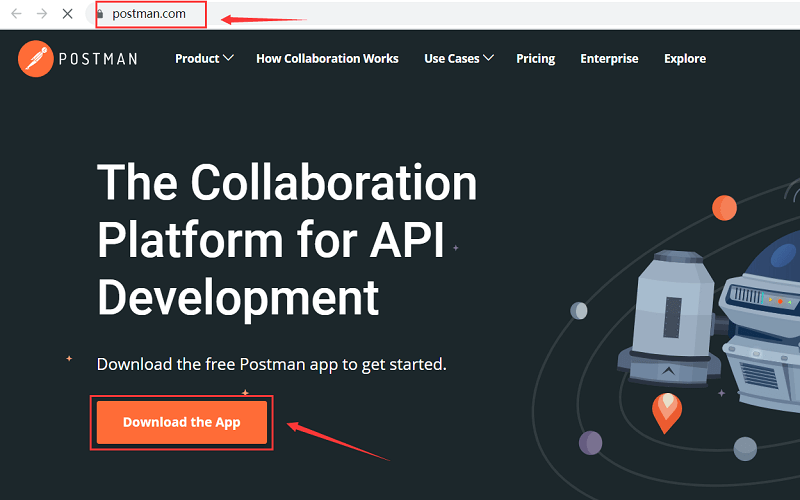Open the Pricing page
Image resolution: width=800 pixels, height=500 pixels.
point(535,59)
